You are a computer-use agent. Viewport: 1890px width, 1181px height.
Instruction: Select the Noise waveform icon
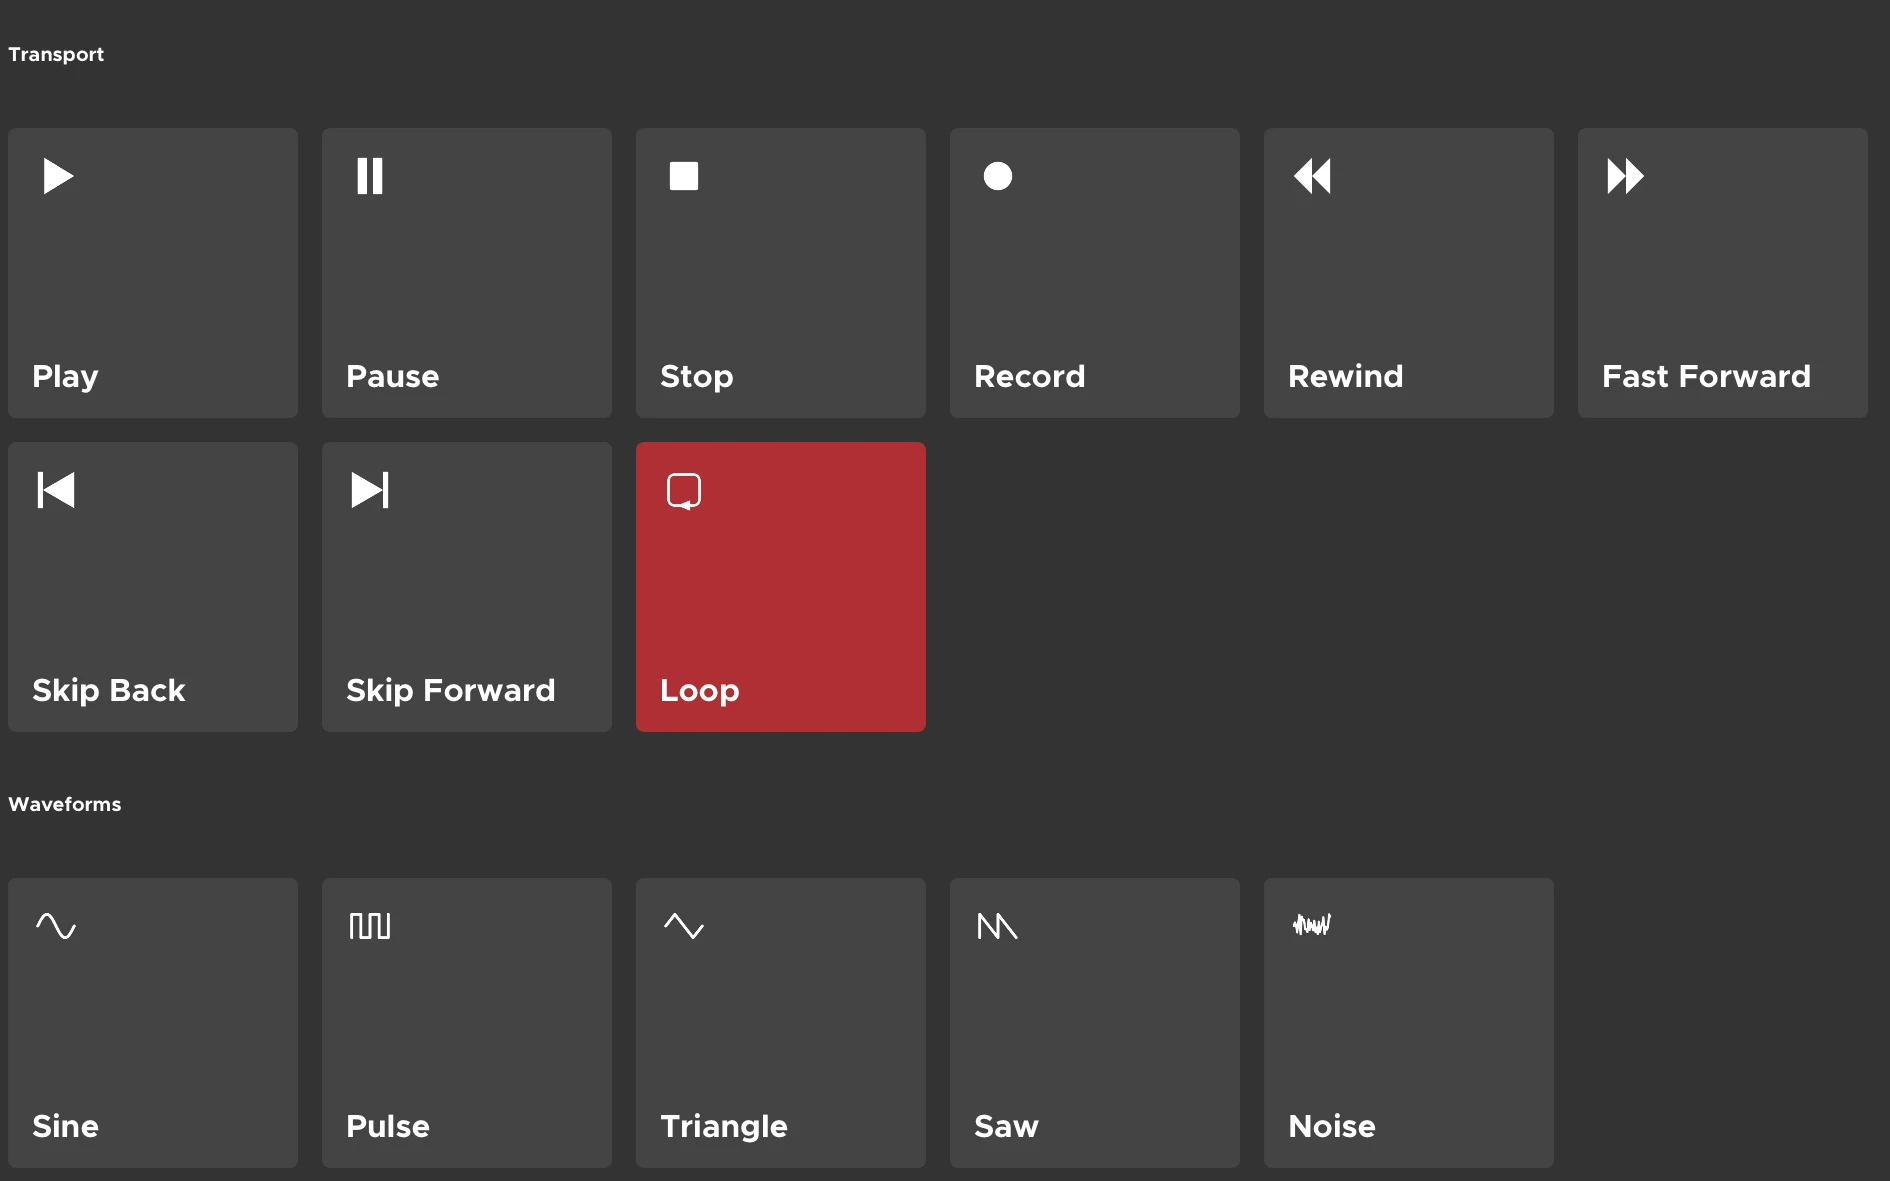tap(1312, 925)
